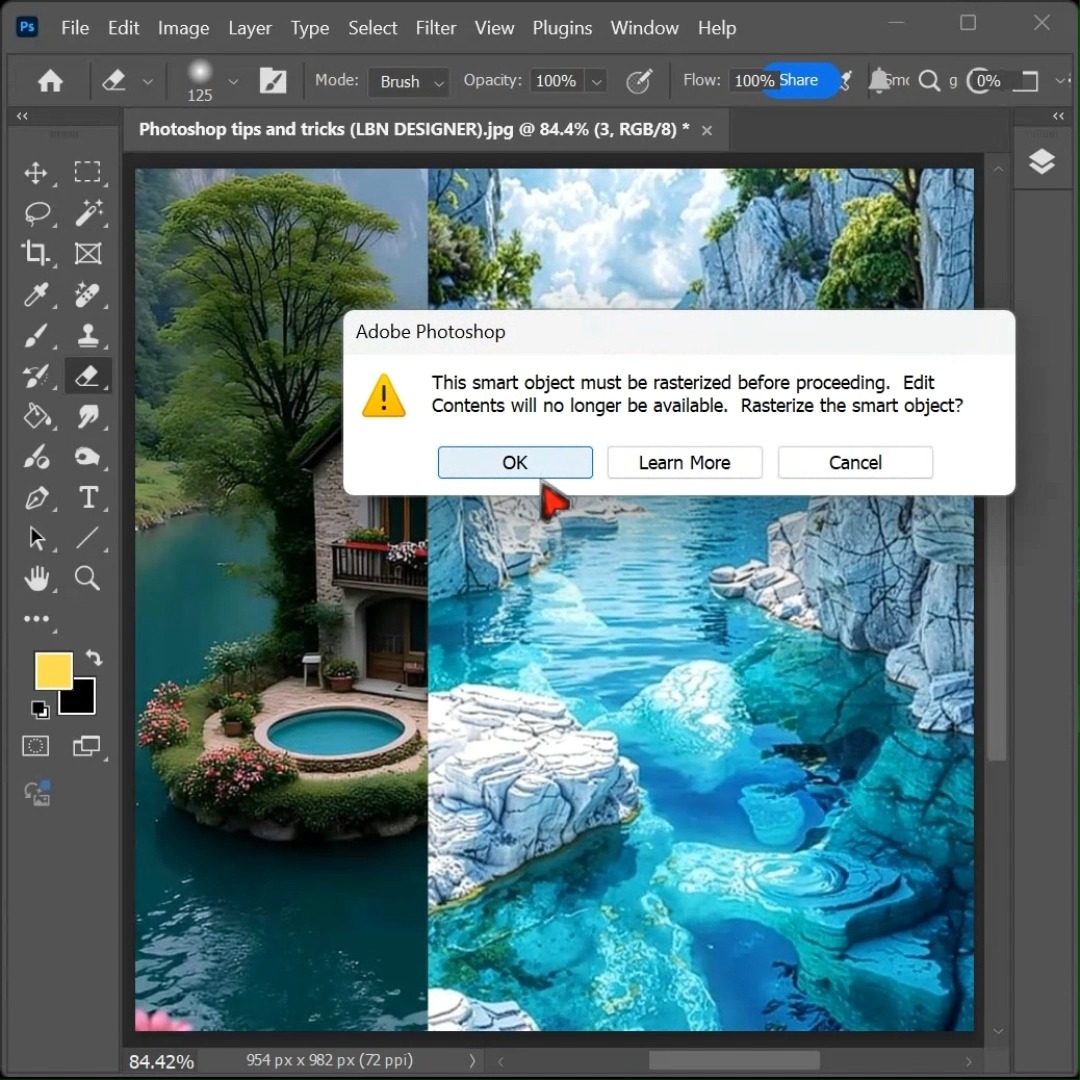Image resolution: width=1080 pixels, height=1080 pixels.
Task: Change the screen mode
Action: point(86,746)
